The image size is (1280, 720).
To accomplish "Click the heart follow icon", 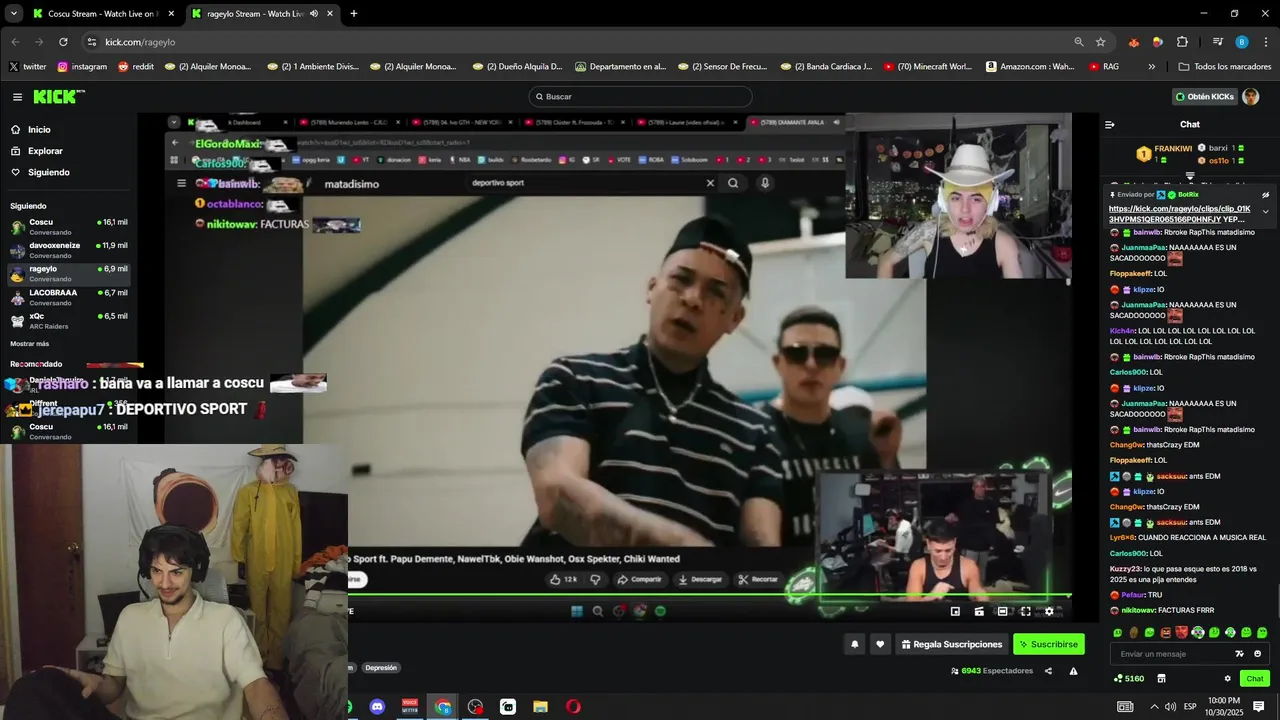I will pos(880,644).
